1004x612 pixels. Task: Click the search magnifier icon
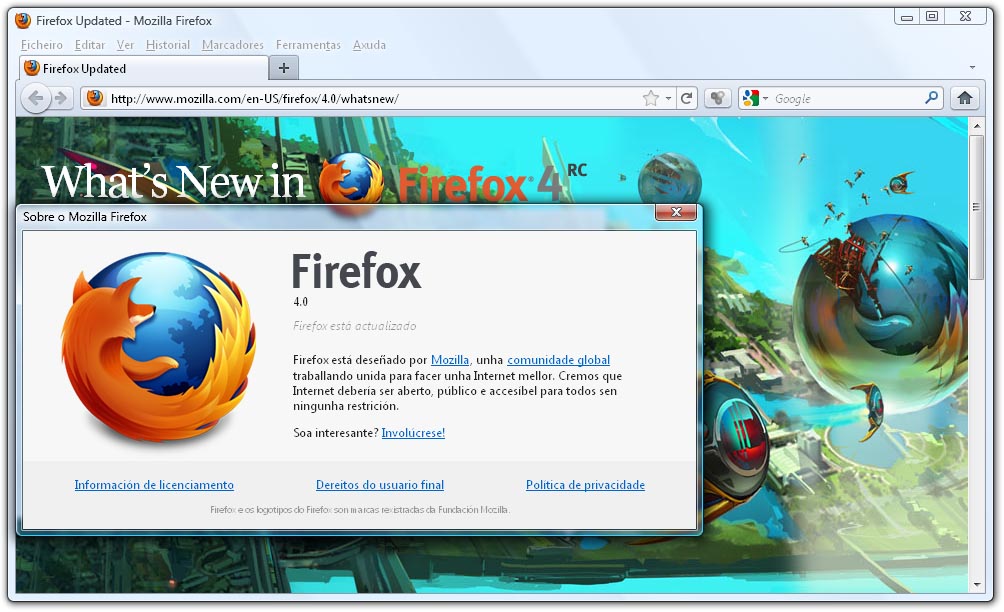pyautogui.click(x=931, y=98)
